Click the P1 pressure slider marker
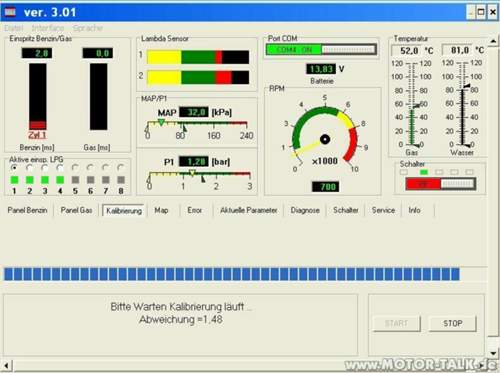Screen dimensions: 500x373 (x=192, y=173)
